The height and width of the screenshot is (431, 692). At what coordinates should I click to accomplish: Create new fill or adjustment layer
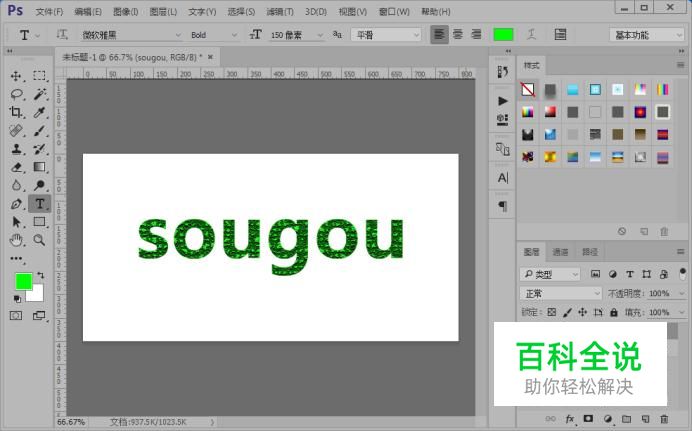608,419
